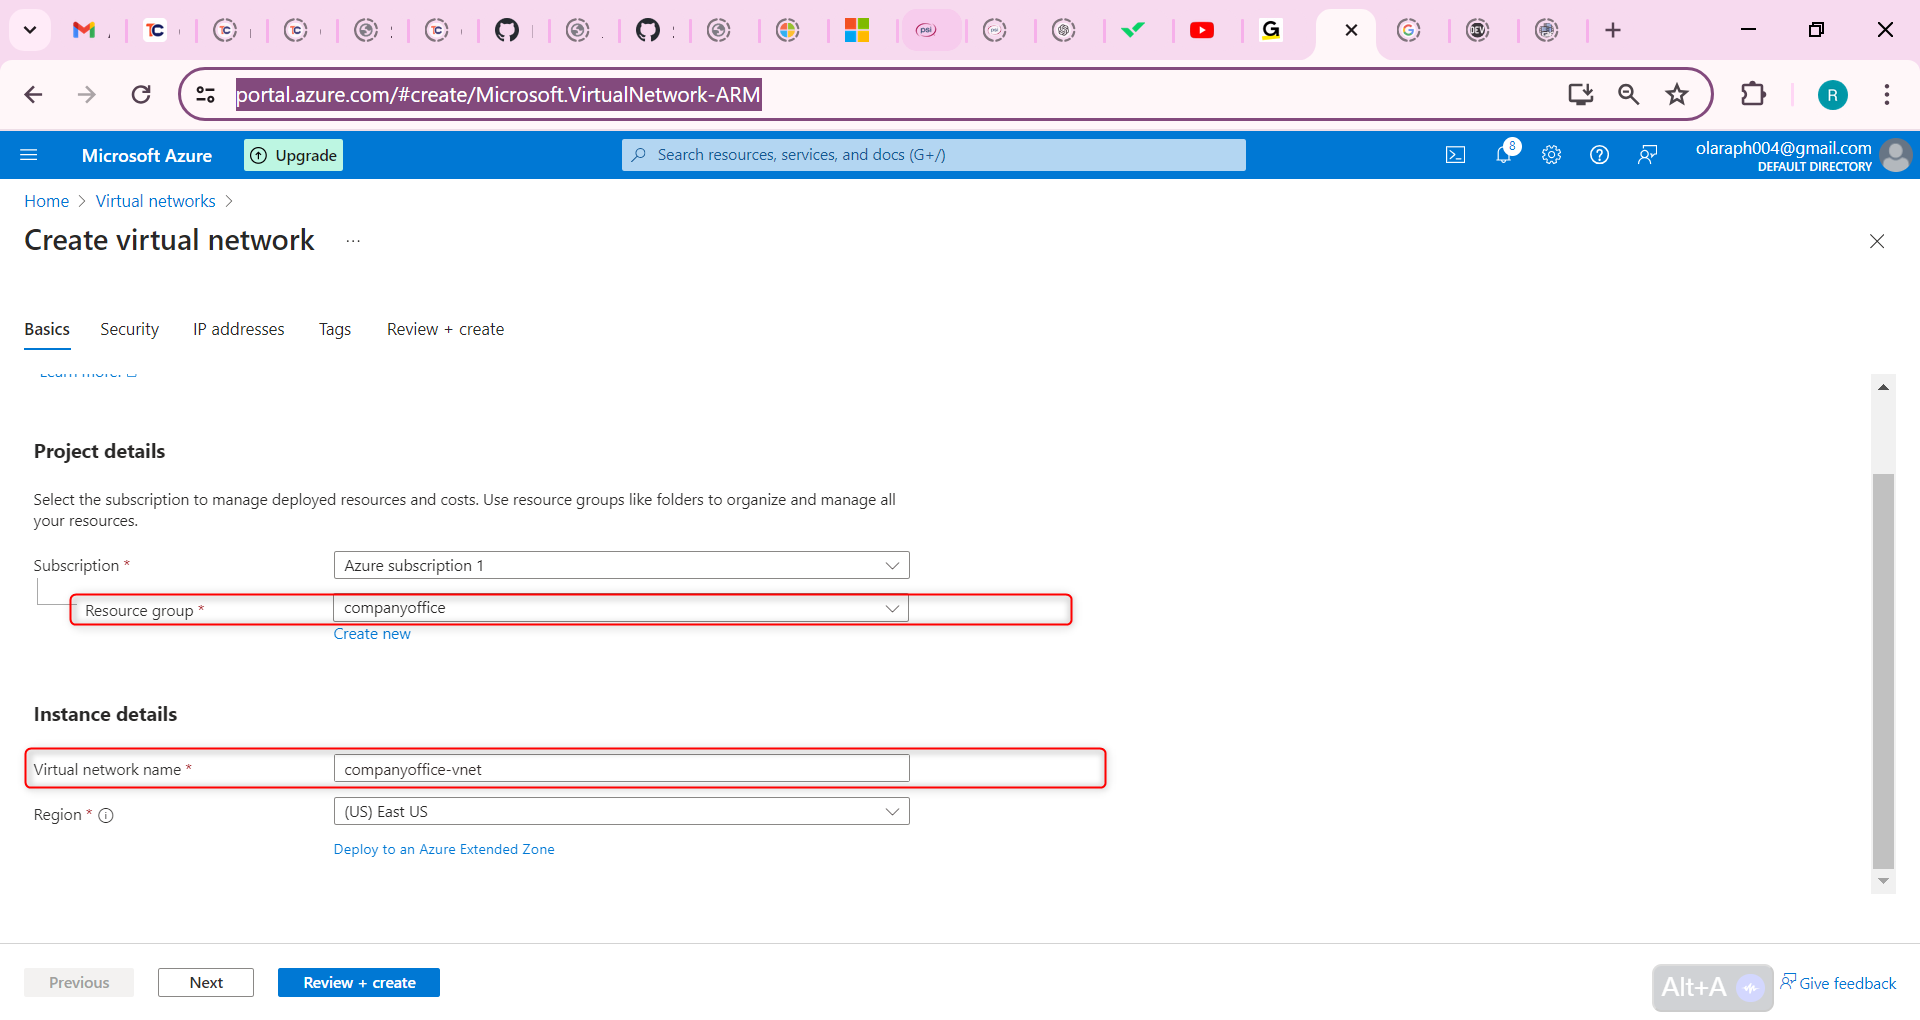This screenshot has height=1020, width=1920.
Task: Click the Home breadcrumb link
Action: tap(47, 201)
